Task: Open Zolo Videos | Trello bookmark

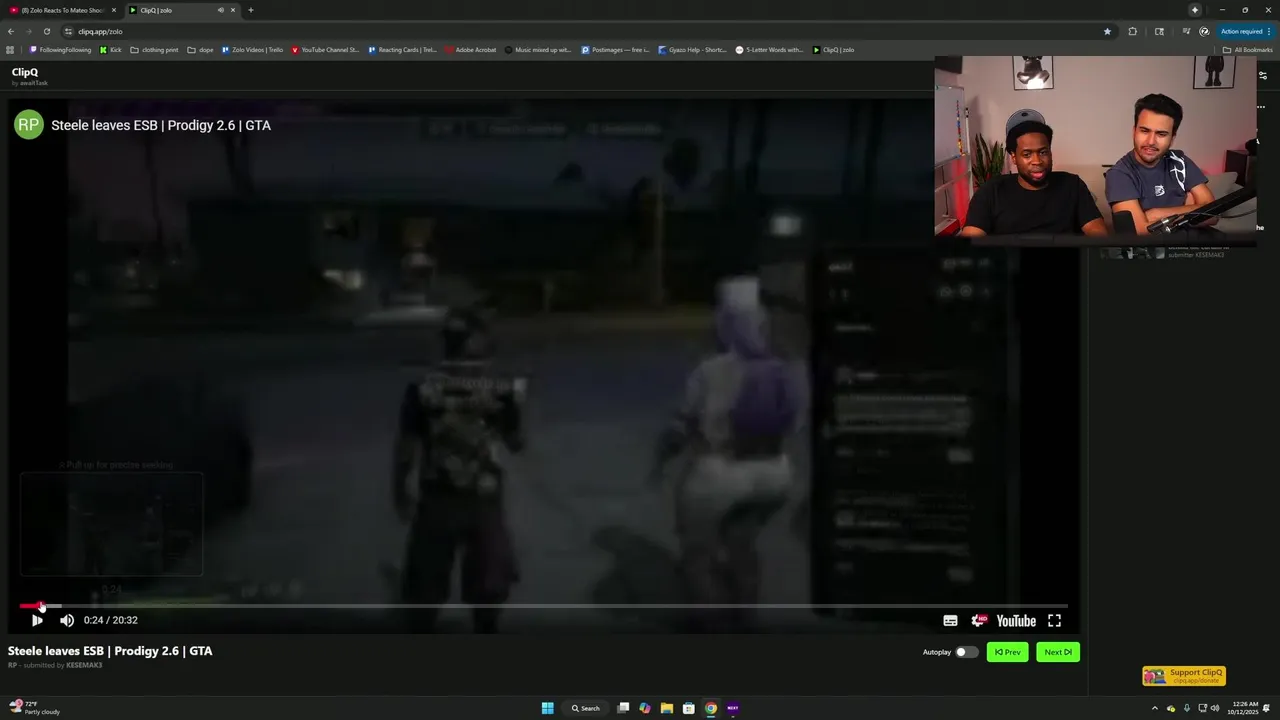Action: pyautogui.click(x=252, y=50)
